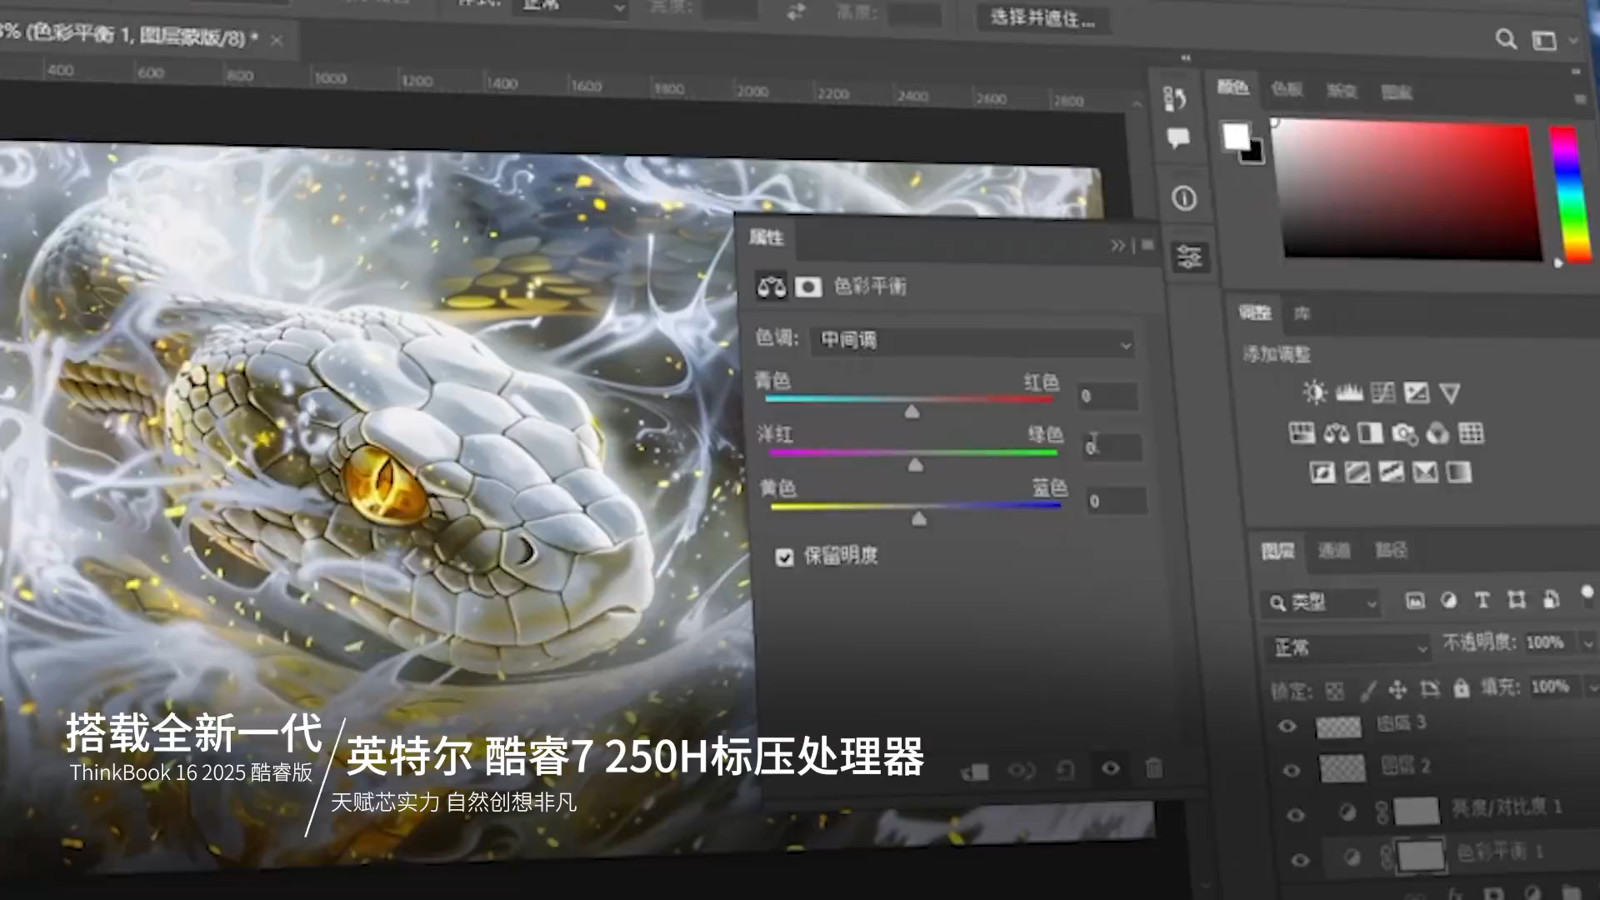Image resolution: width=1600 pixels, height=900 pixels.
Task: Open the workspace switcher icon
Action: point(1545,41)
